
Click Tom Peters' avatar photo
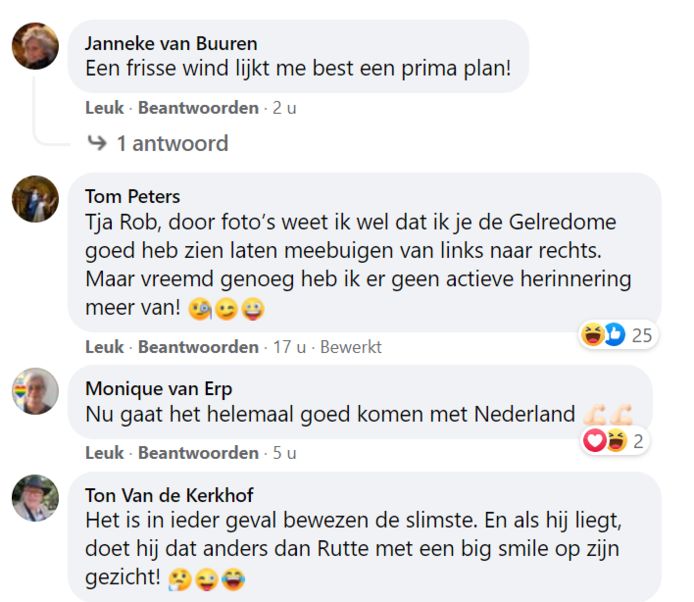(x=35, y=198)
